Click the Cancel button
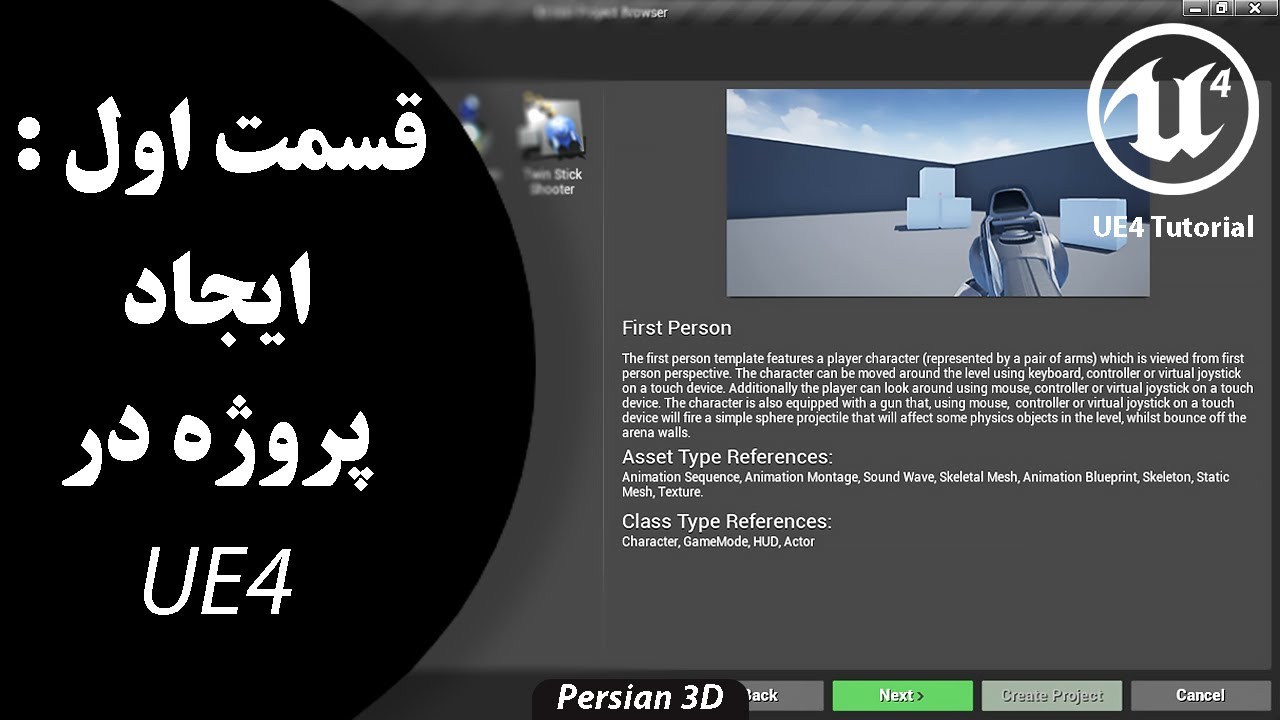 pos(1200,695)
